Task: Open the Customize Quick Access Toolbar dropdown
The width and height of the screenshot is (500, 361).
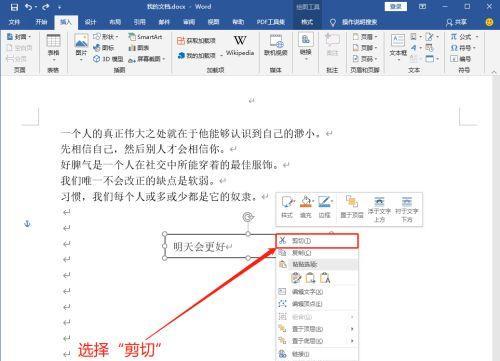Action: click(x=59, y=7)
